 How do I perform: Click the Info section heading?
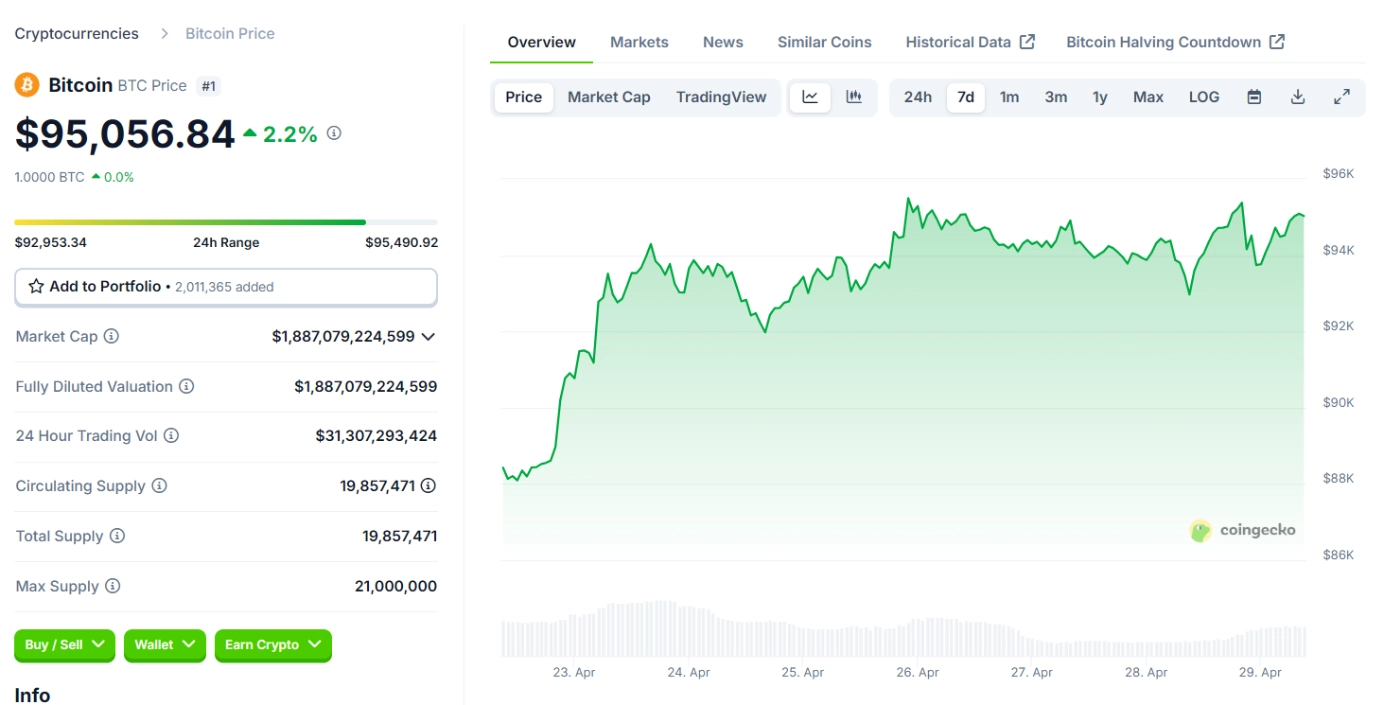(32, 695)
